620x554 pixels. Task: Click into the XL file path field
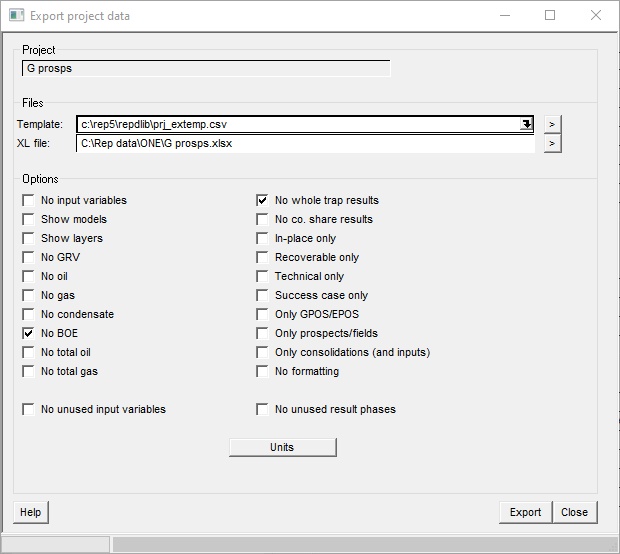coord(305,144)
